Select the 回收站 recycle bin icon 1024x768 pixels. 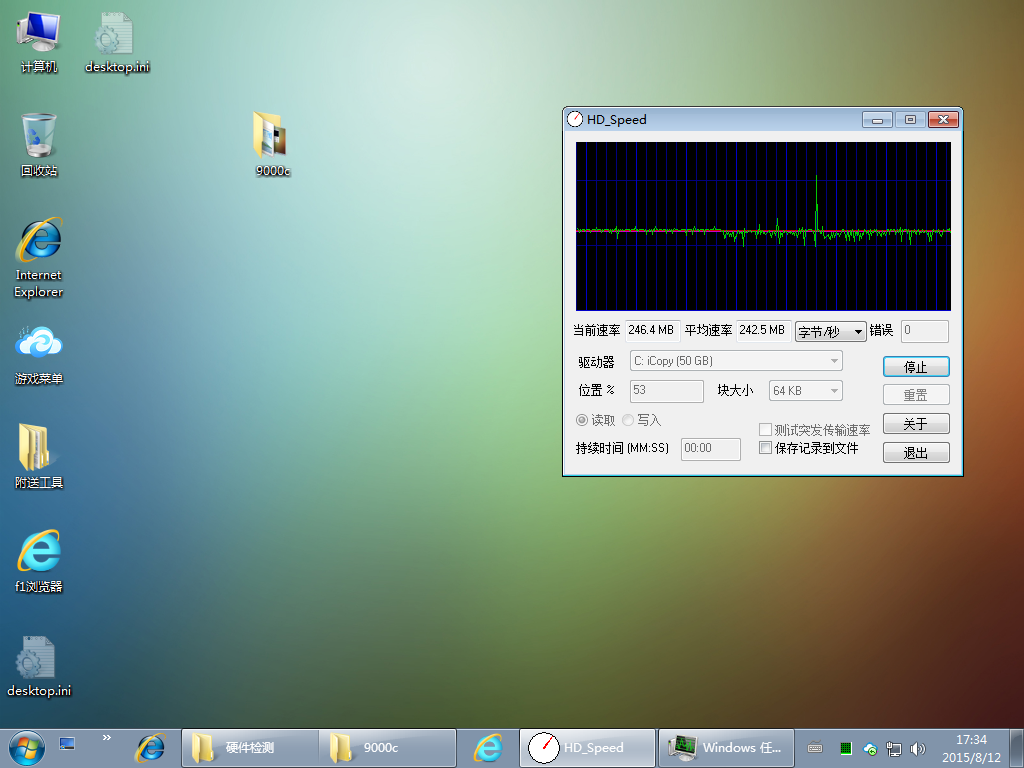(39, 145)
